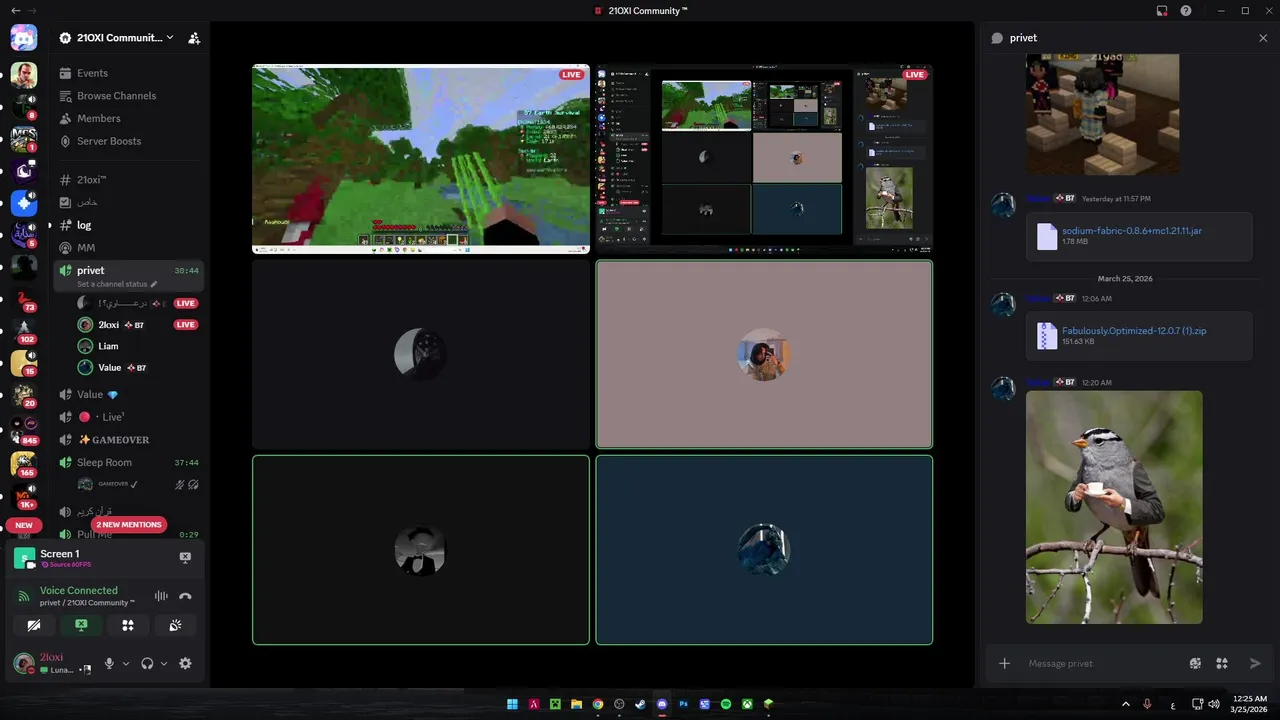Viewport: 1280px width, 720px height.
Task: Join the GAMEOVER voice channel
Action: pyautogui.click(x=128, y=440)
